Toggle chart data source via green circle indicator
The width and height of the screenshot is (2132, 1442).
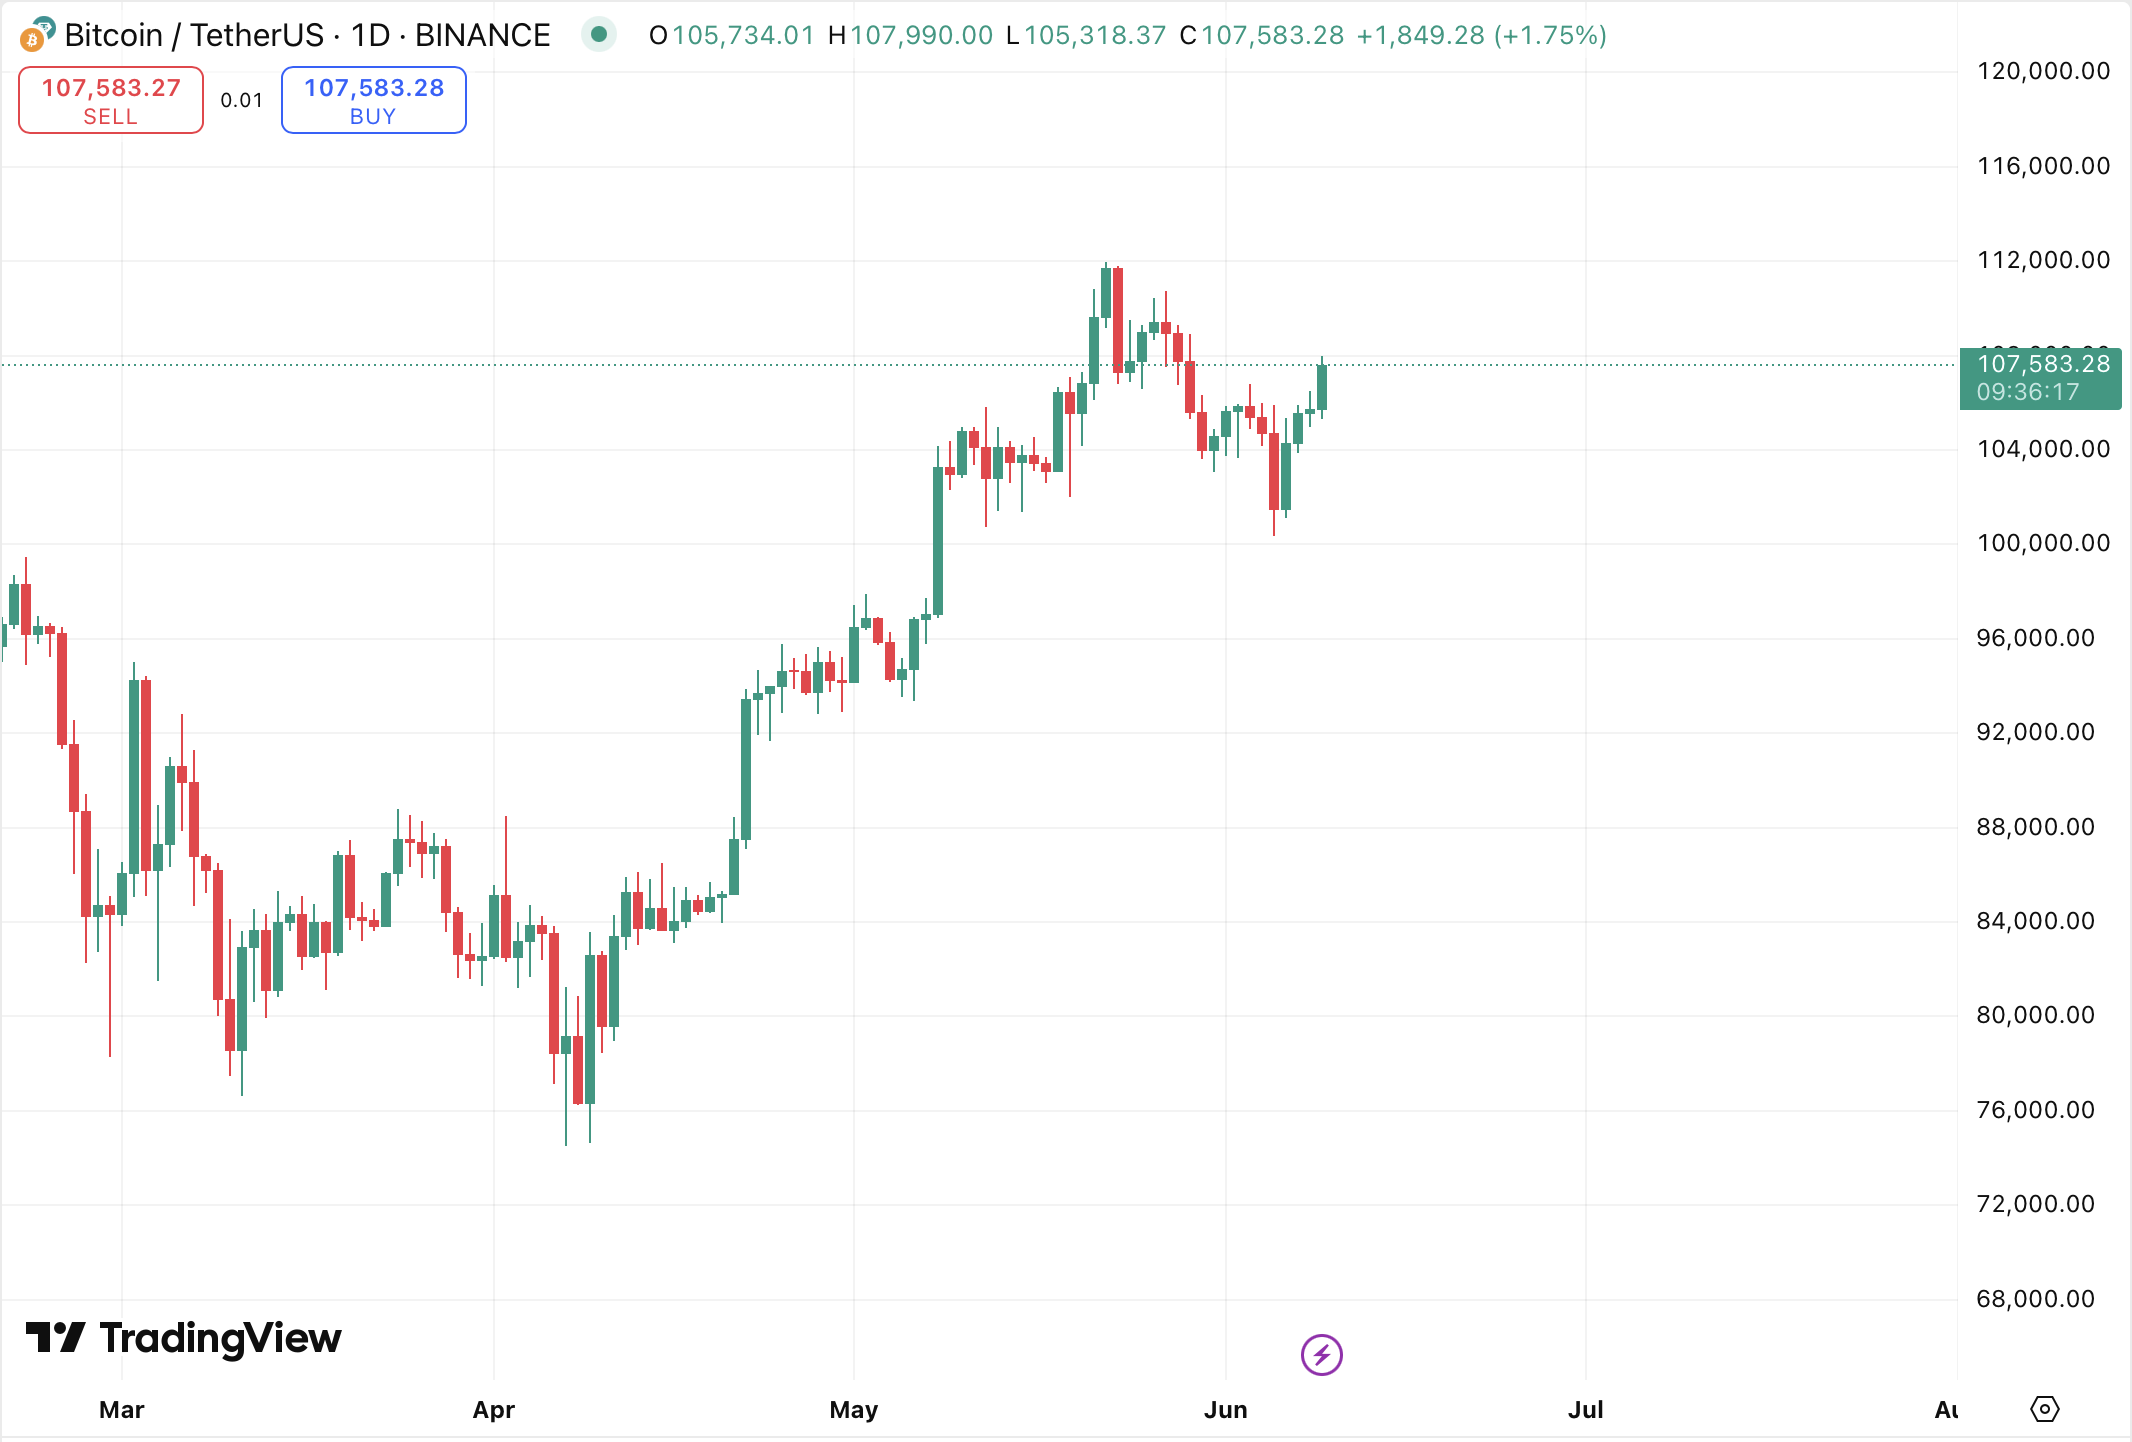pos(598,34)
